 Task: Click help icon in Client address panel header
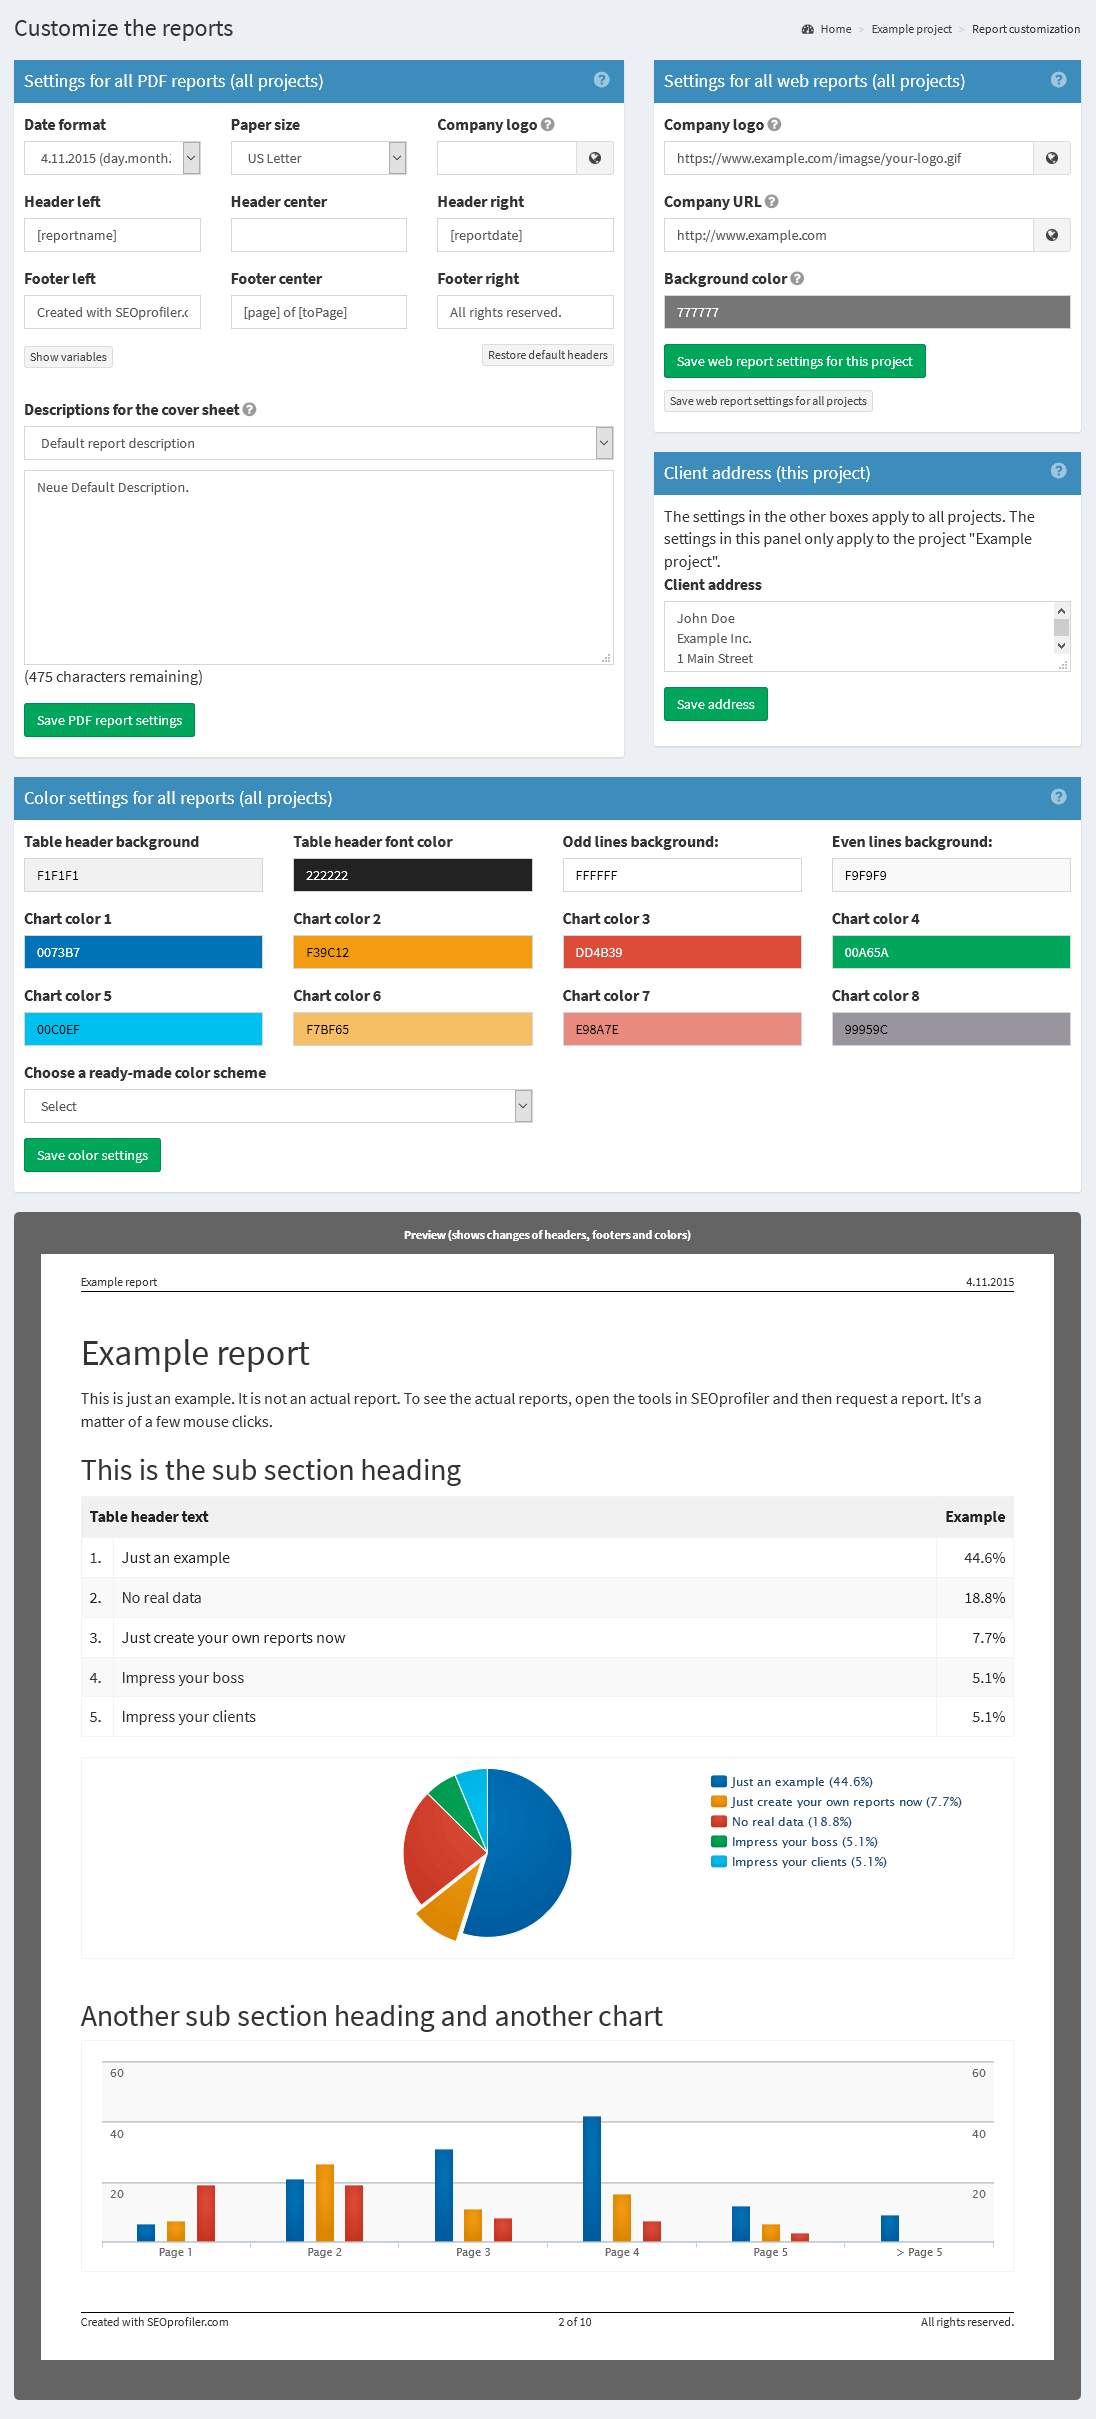pyautogui.click(x=1058, y=471)
